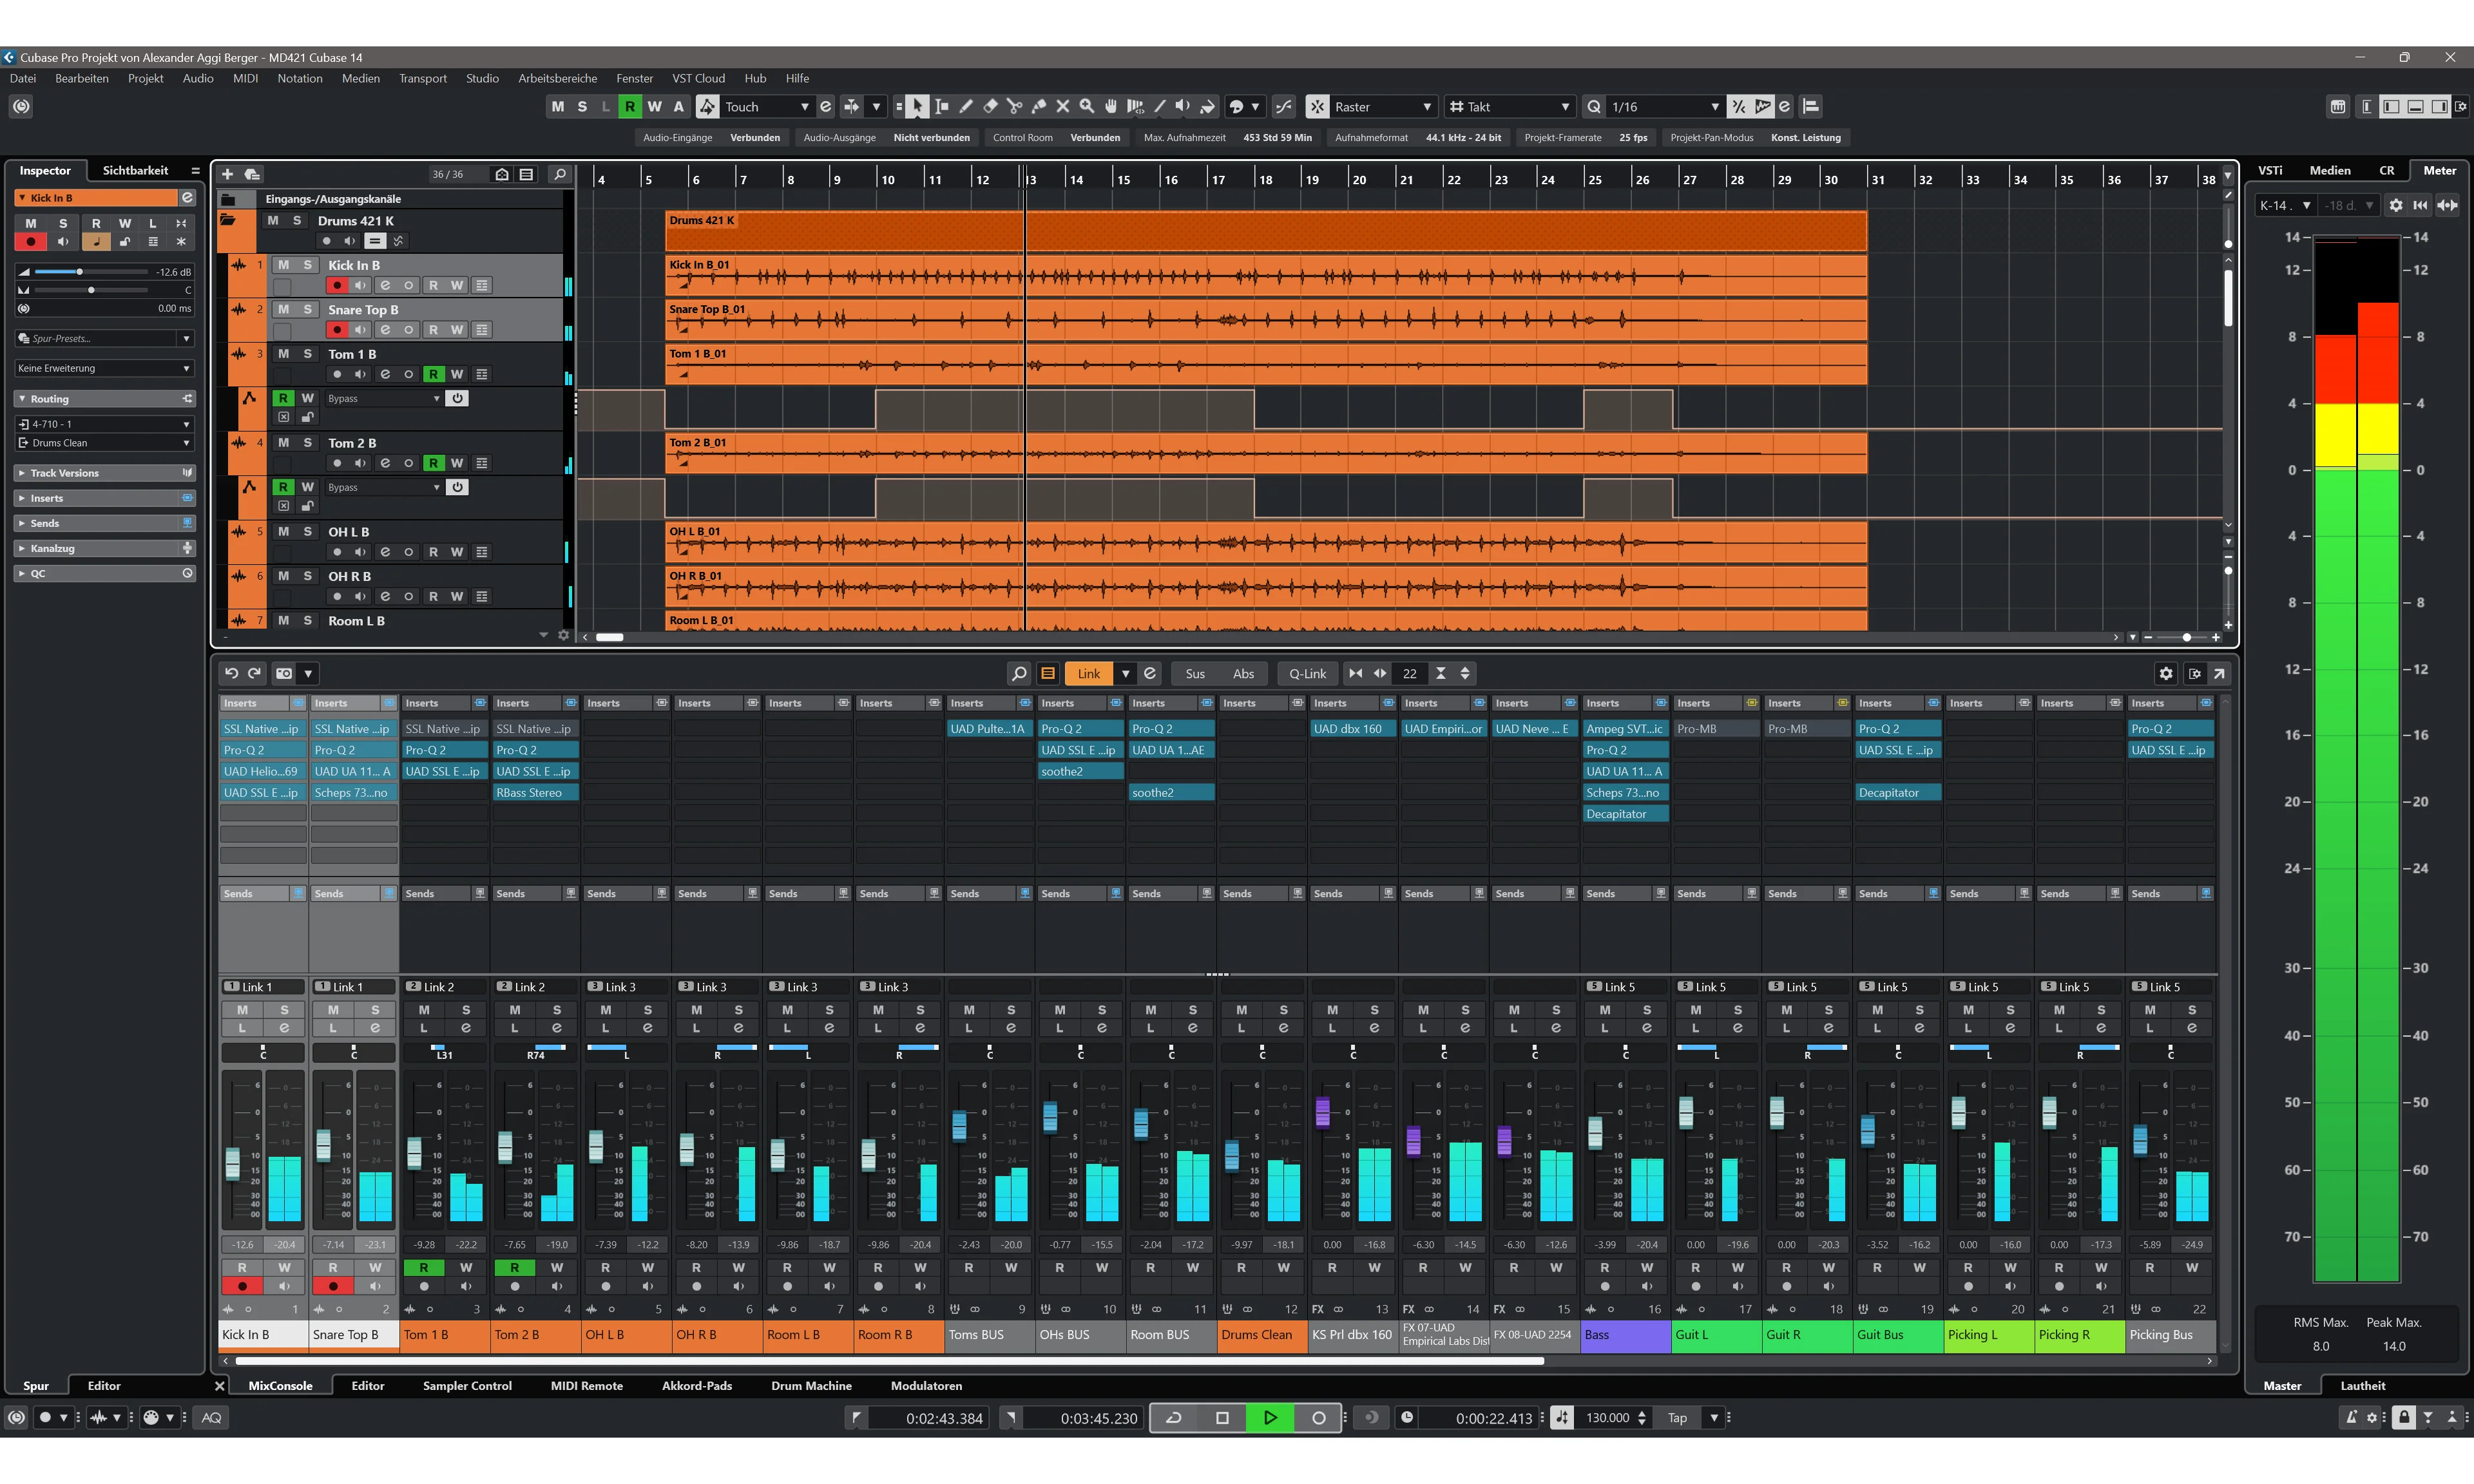Mute the Tom 1 B track
This screenshot has height=1484, width=2474.
283,354
